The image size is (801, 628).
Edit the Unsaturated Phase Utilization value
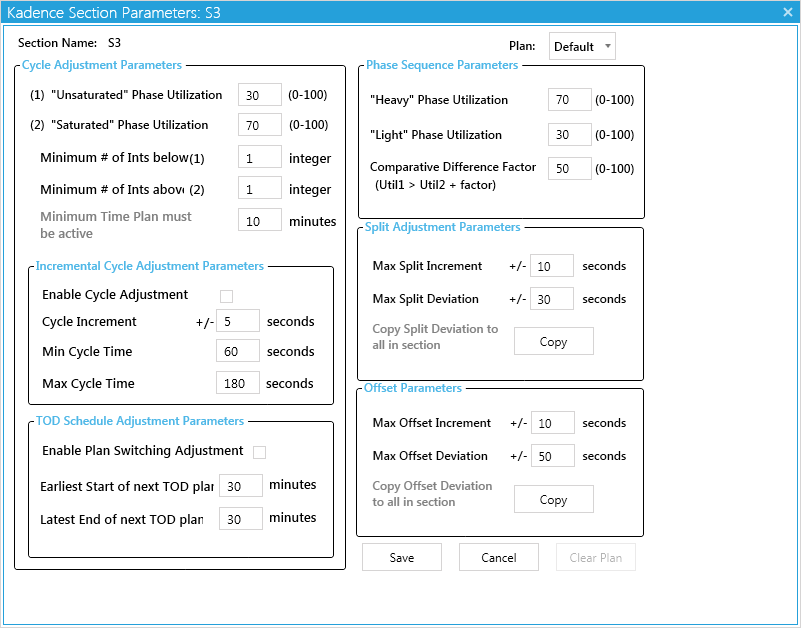(x=259, y=94)
